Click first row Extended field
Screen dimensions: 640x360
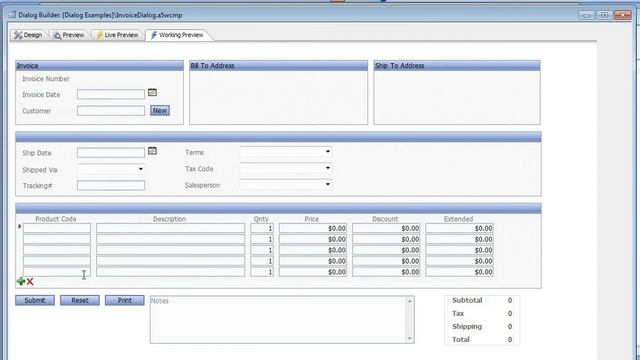click(460, 228)
